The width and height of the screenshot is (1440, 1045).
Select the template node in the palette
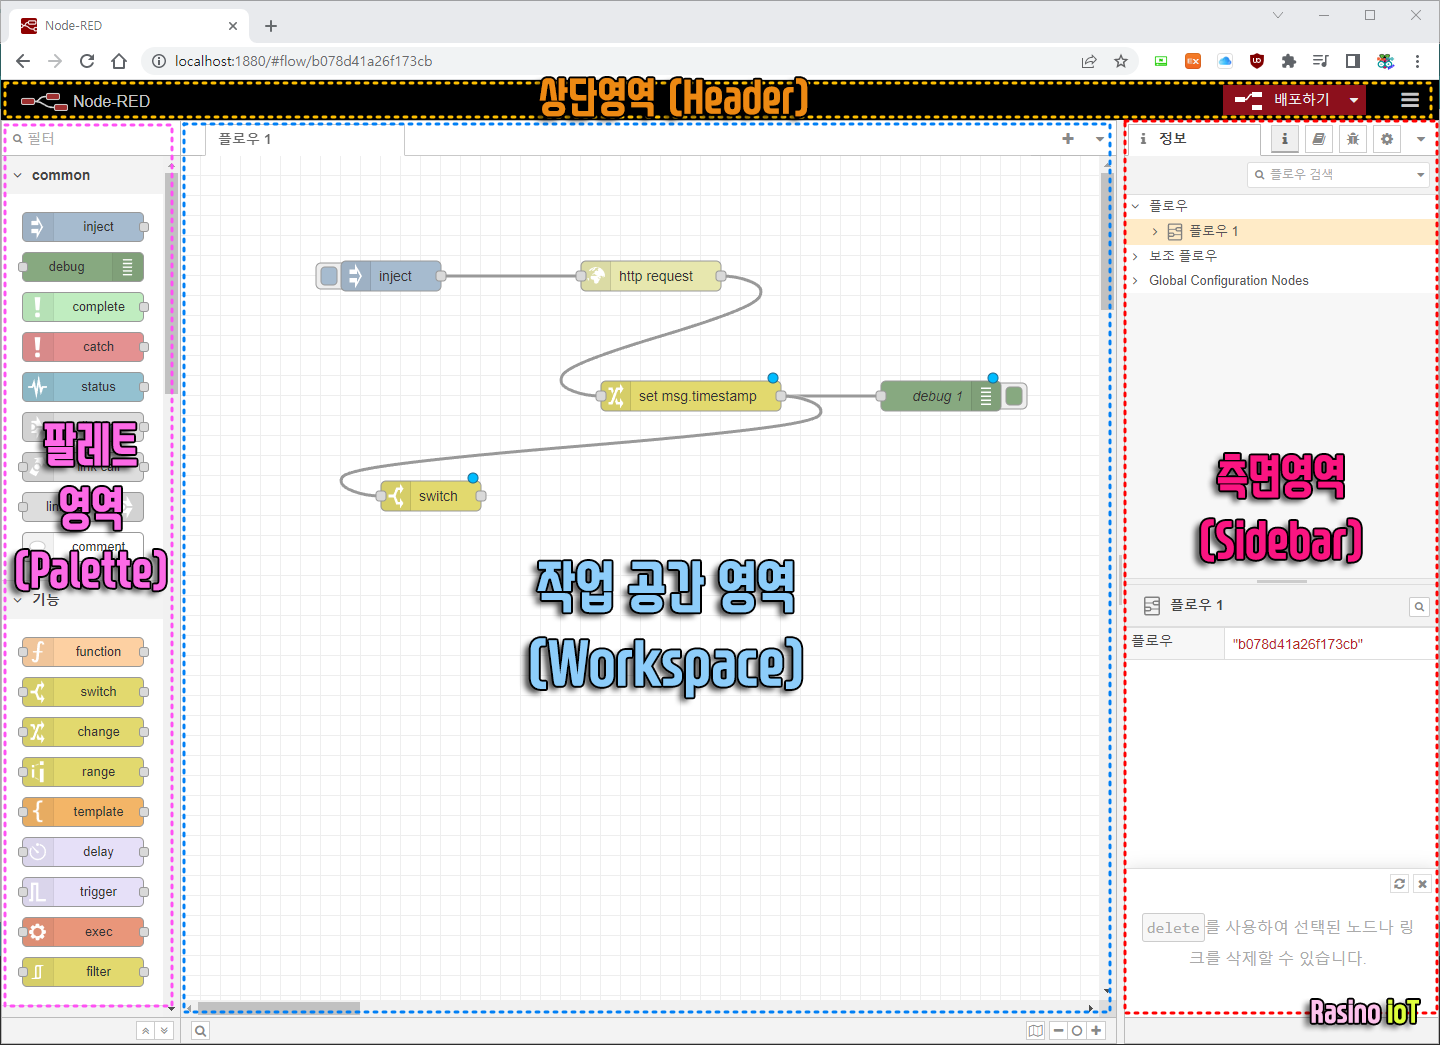click(x=83, y=812)
